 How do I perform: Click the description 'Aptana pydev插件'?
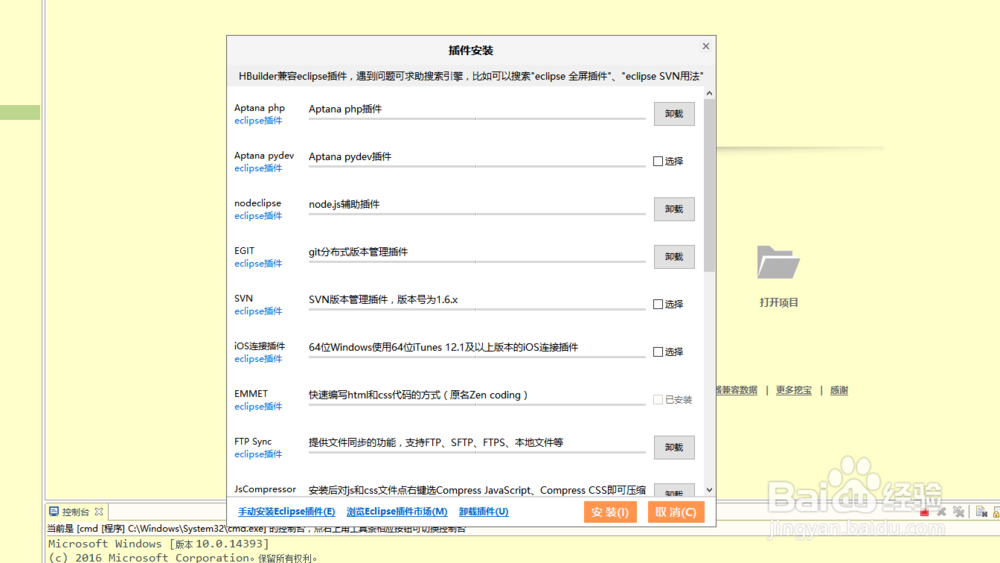coord(350,157)
